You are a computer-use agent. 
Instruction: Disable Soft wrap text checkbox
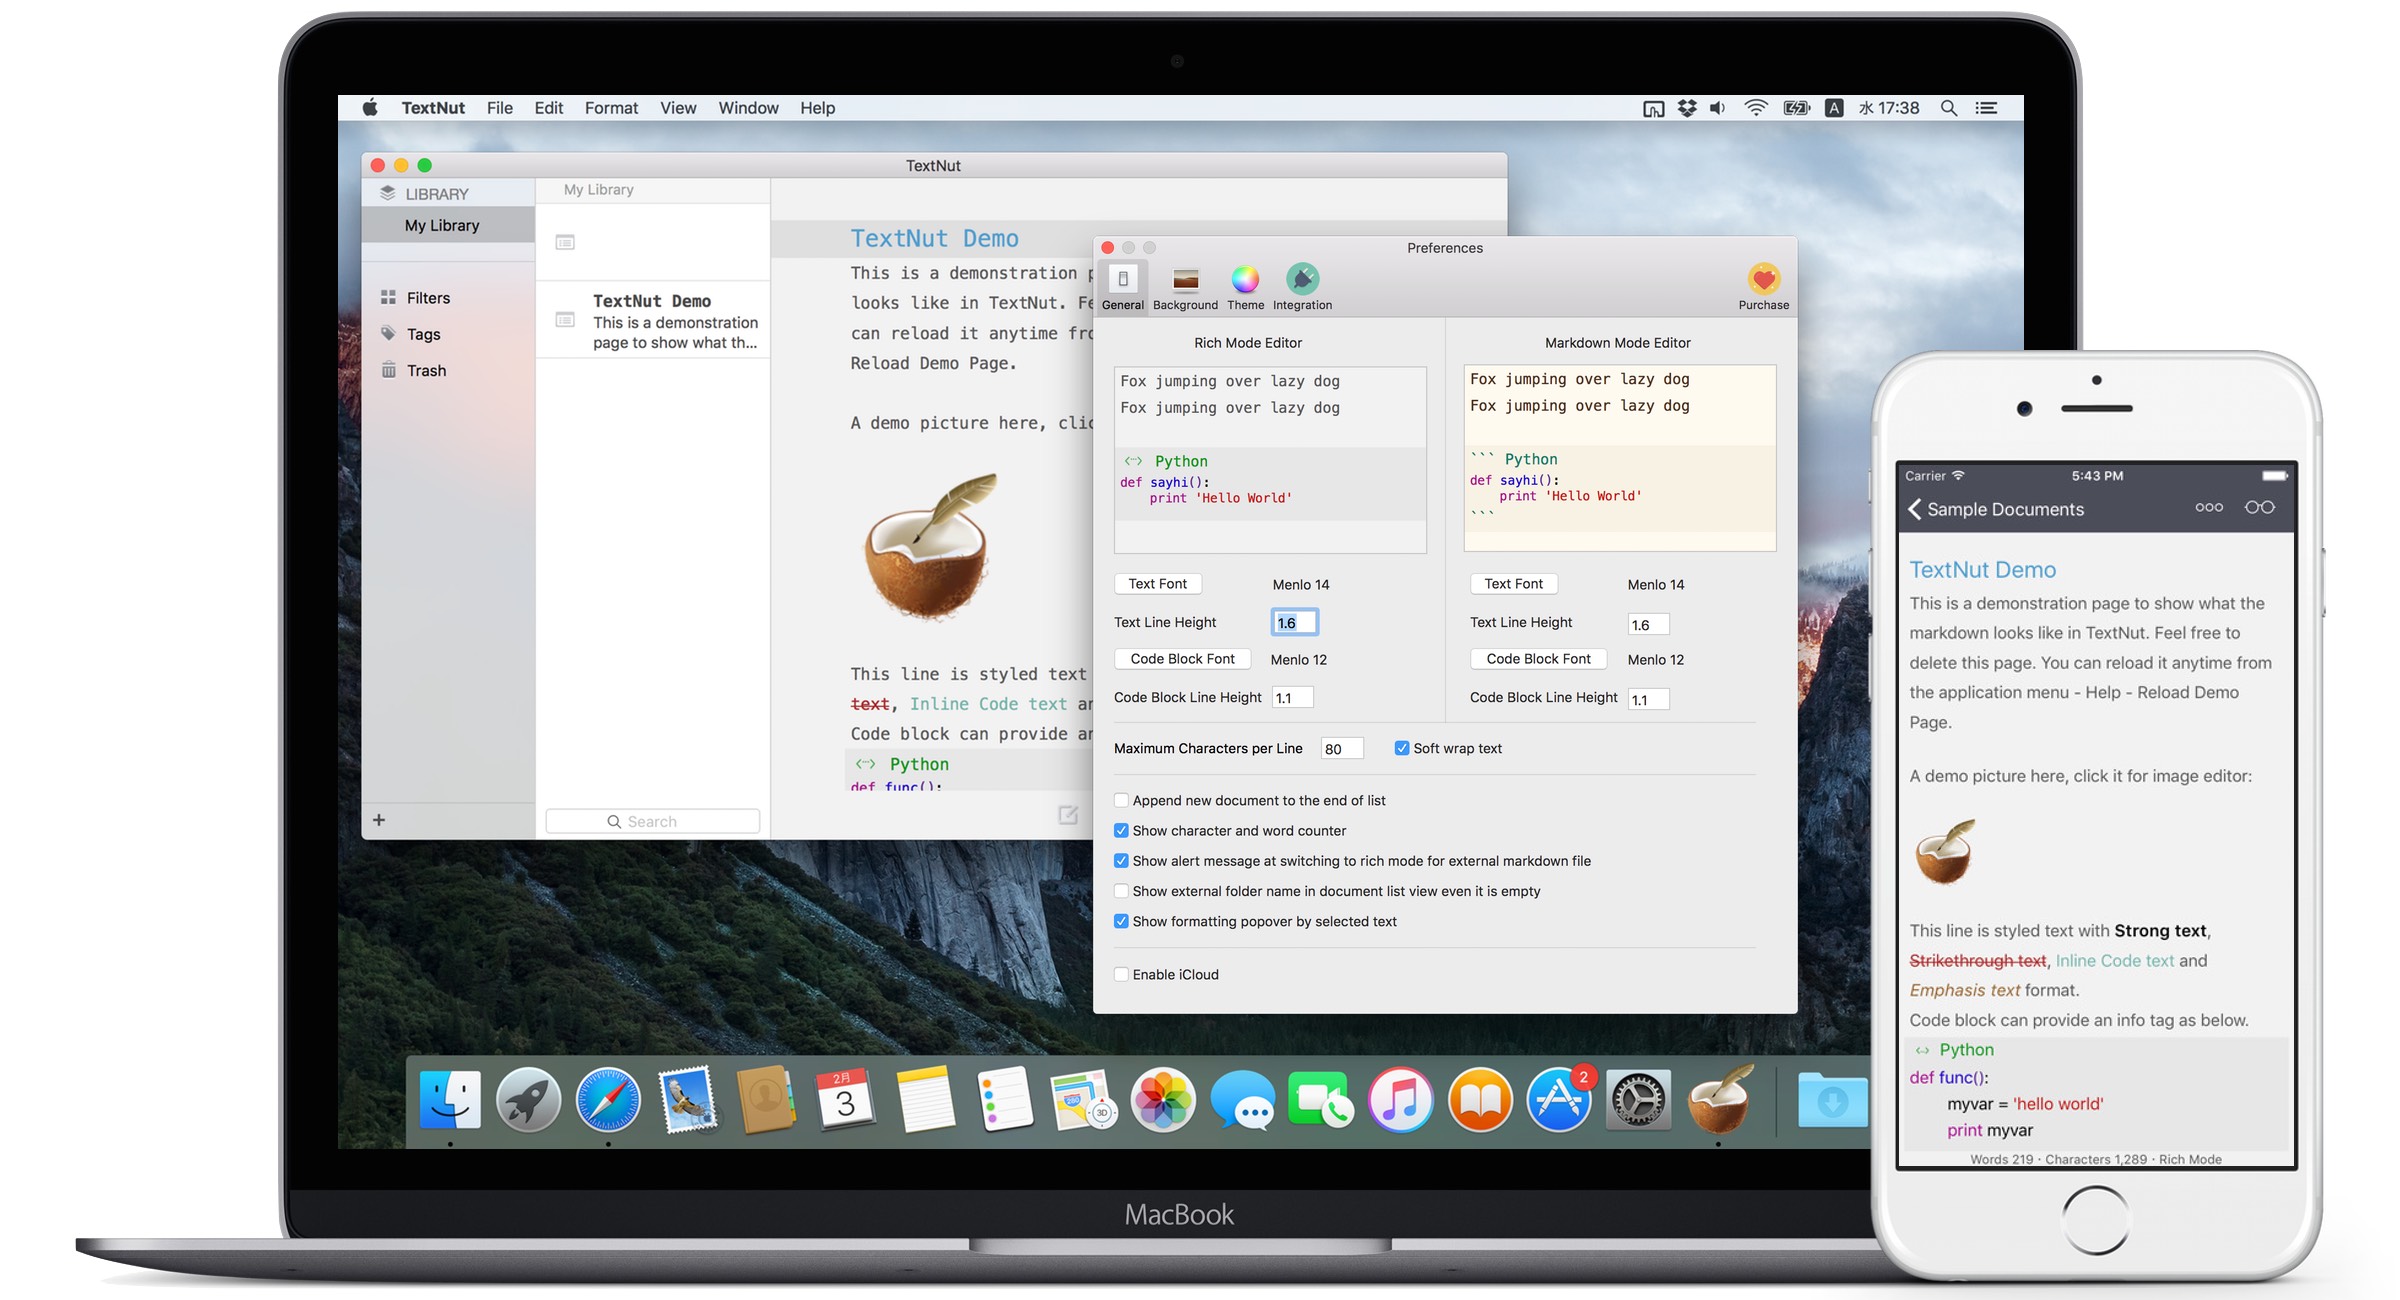[x=1401, y=748]
